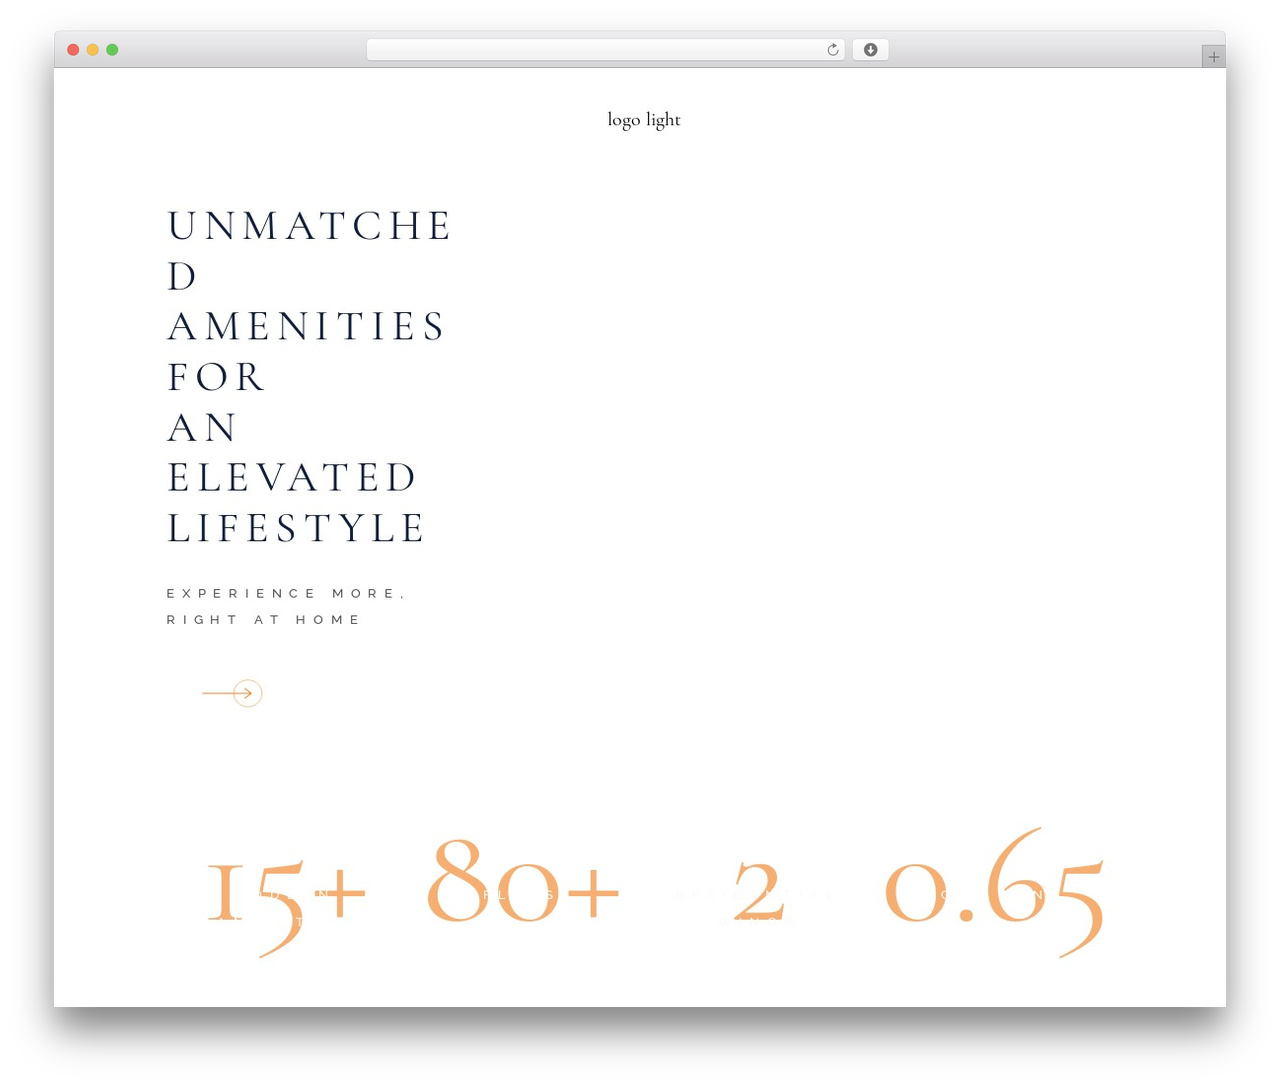Follow the orange circled arrow icon
This screenshot has height=1084, width=1280.
tap(232, 693)
